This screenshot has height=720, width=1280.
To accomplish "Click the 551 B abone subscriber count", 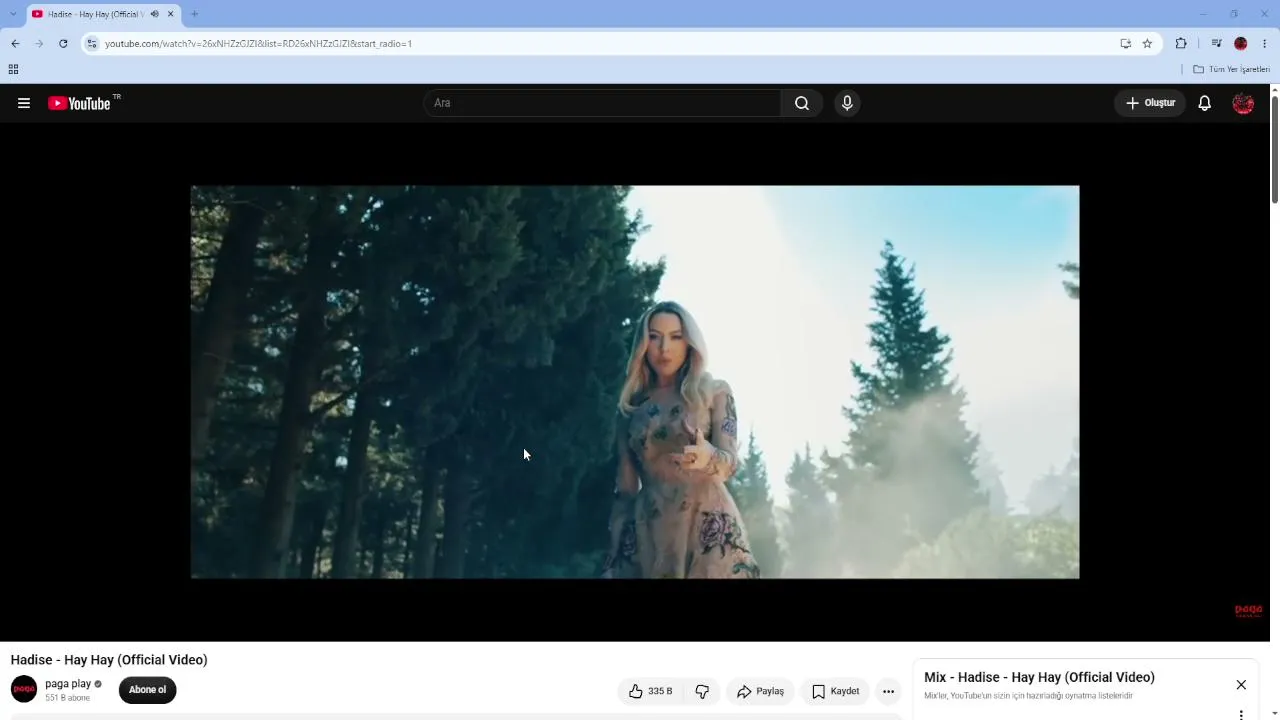I will tap(68, 698).
